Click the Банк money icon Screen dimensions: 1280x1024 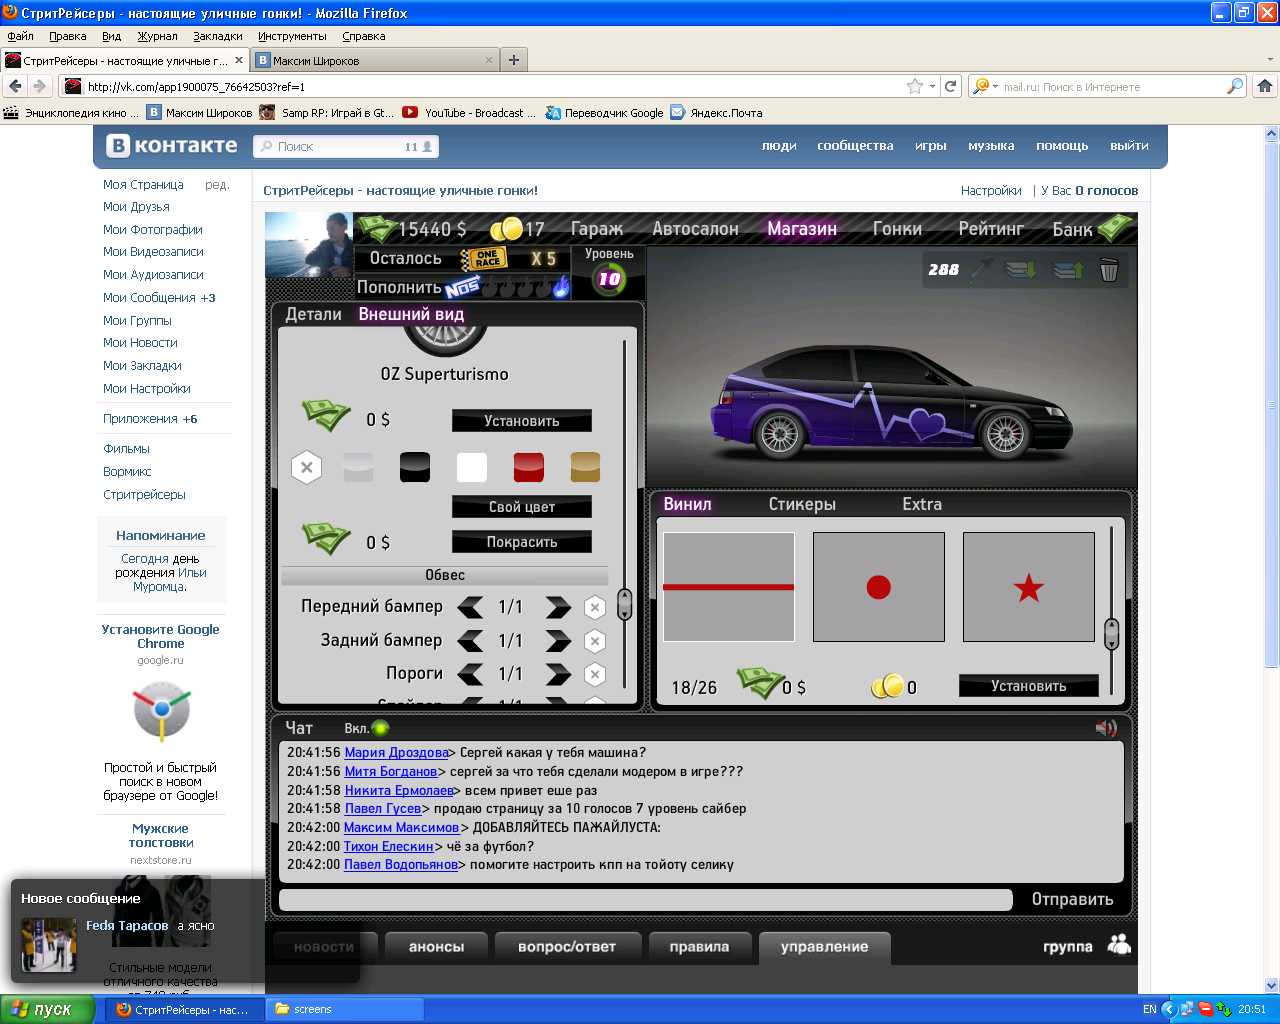tap(1116, 228)
